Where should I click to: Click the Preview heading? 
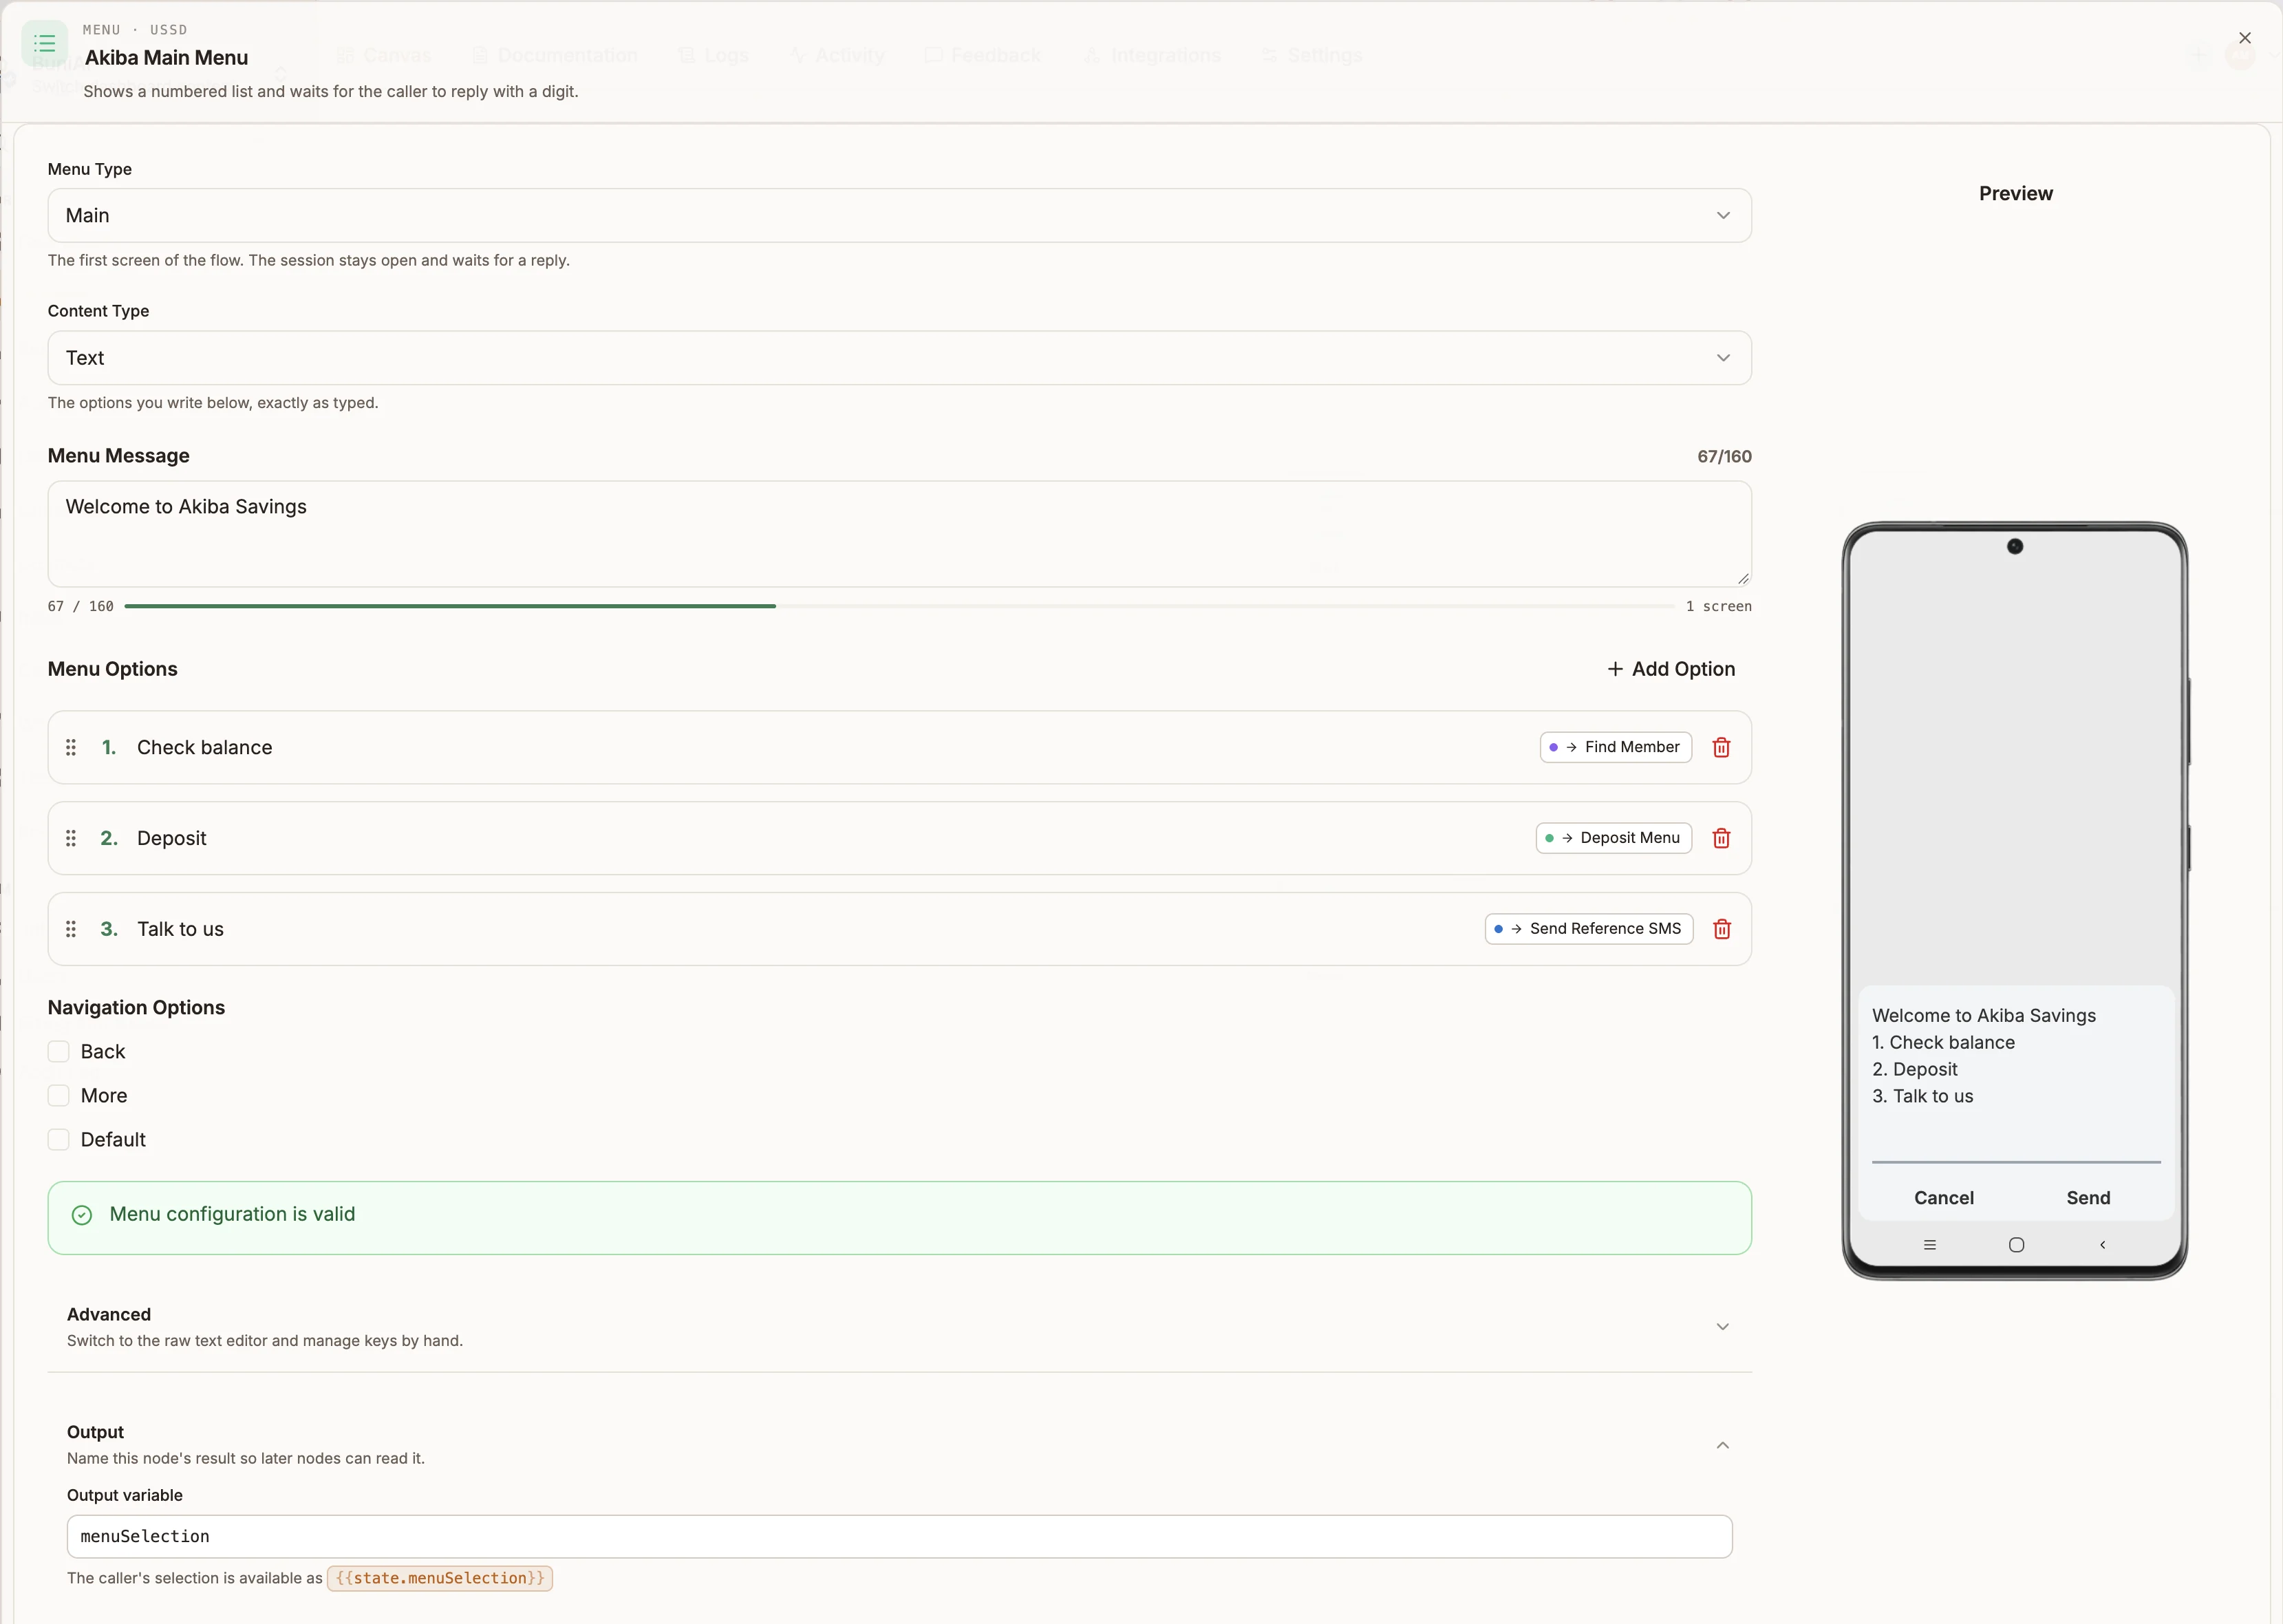2015,193
